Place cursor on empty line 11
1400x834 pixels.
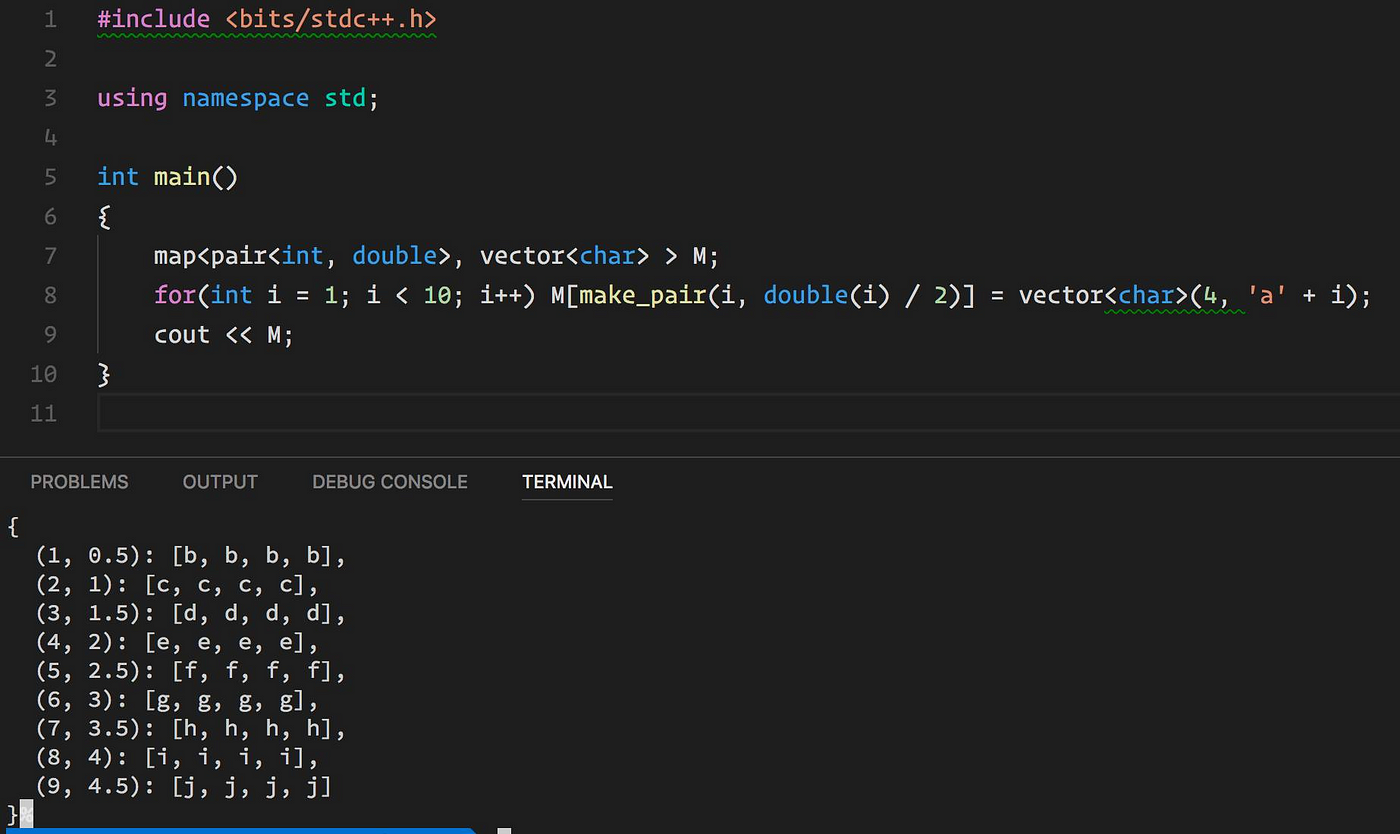point(748,413)
